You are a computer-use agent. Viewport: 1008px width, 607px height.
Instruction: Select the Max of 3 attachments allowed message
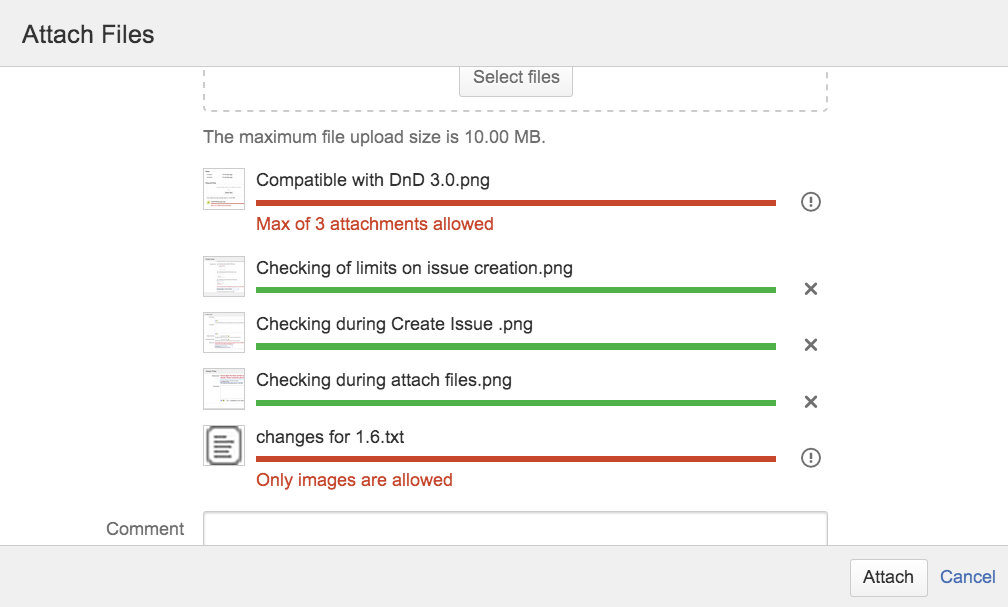pos(374,224)
